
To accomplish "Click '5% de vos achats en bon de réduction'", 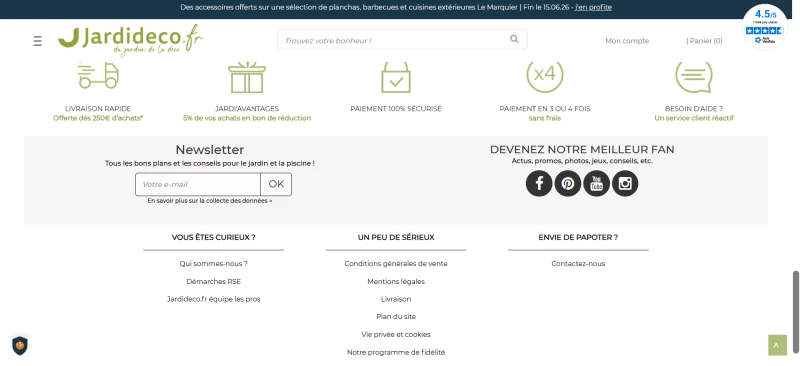I will [247, 118].
